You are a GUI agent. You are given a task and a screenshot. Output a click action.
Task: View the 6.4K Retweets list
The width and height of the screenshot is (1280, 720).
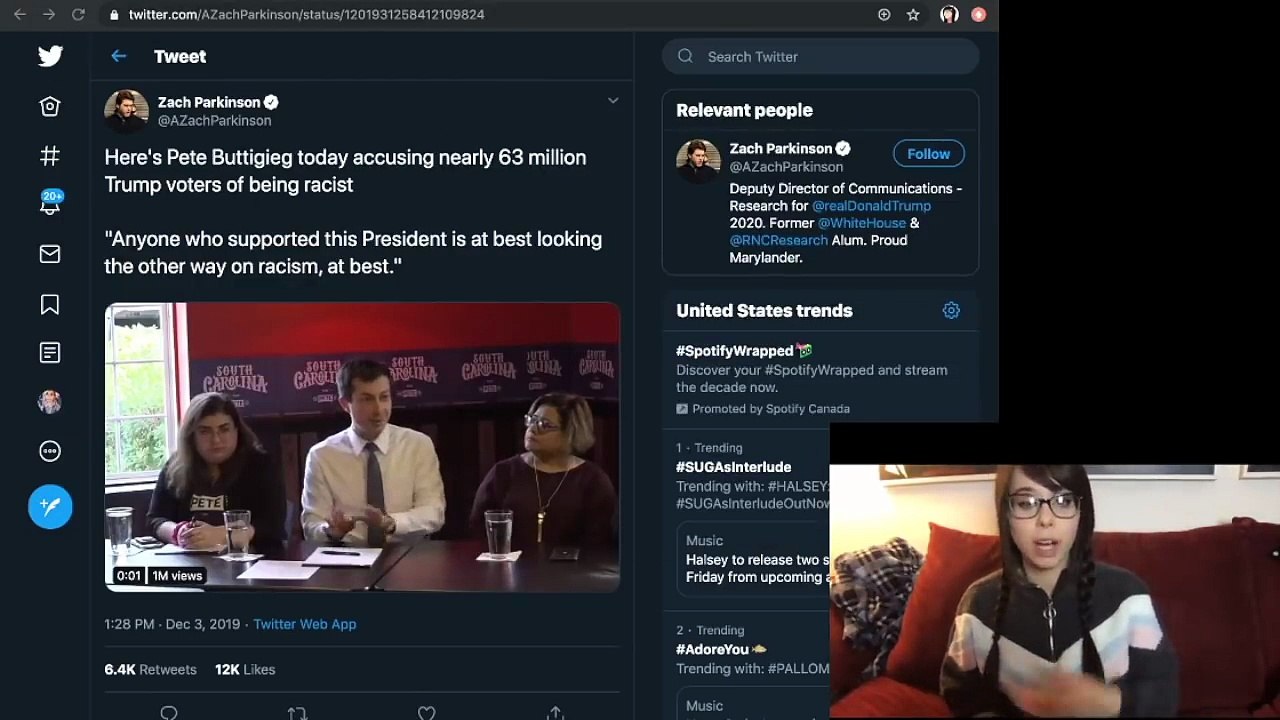(151, 669)
